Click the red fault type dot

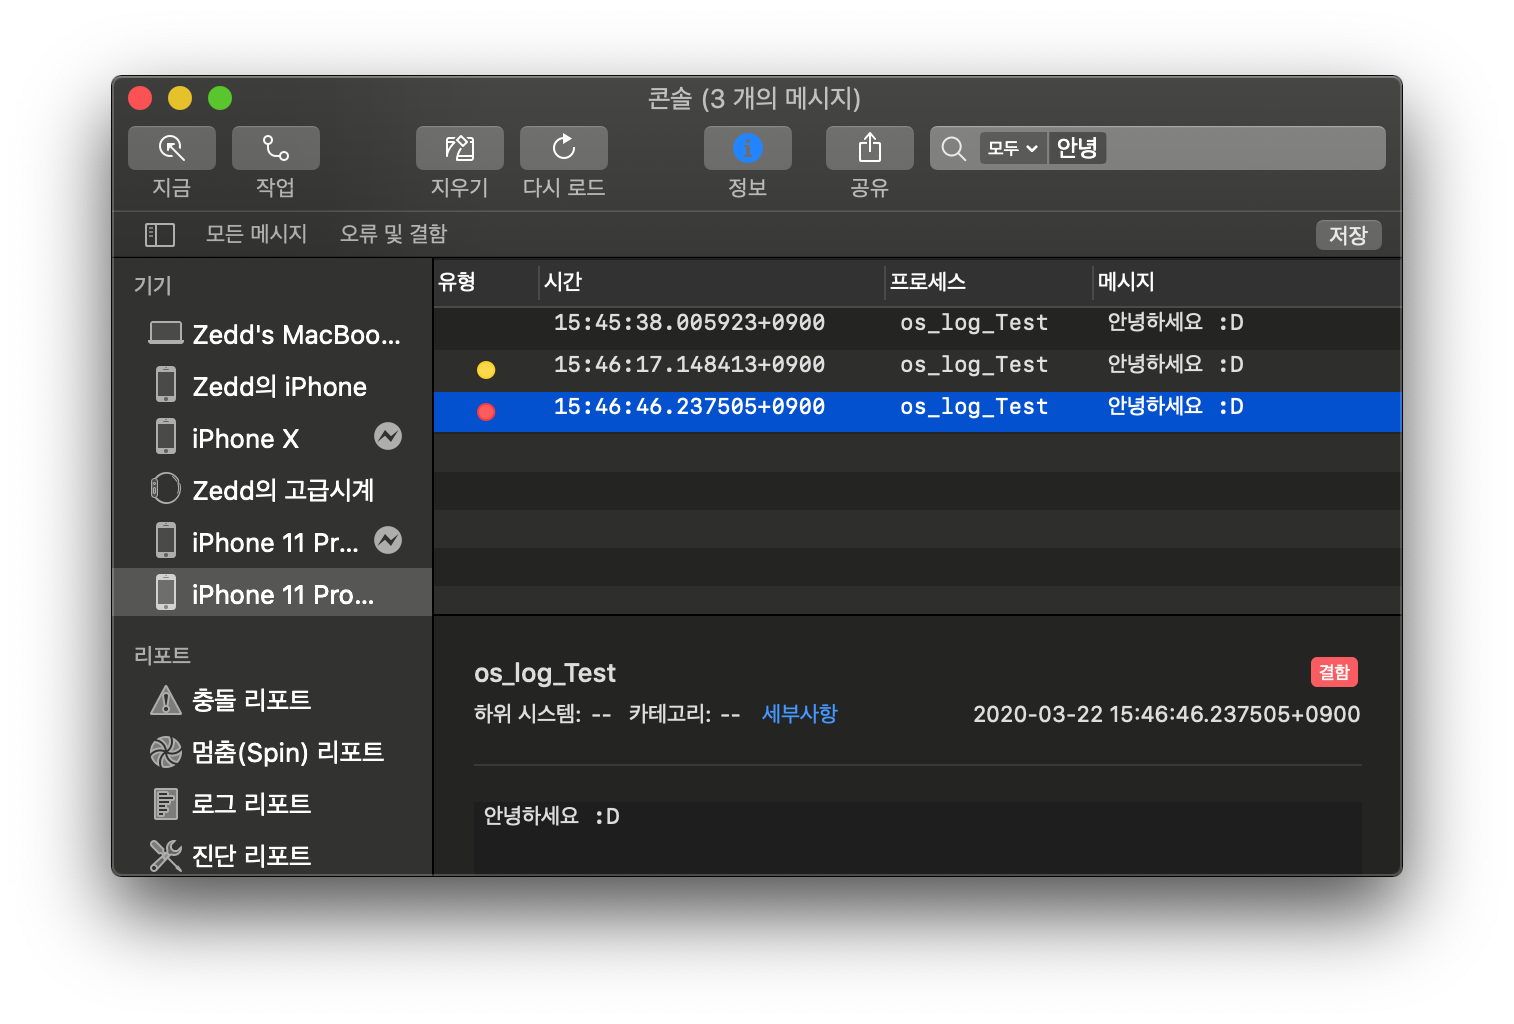[486, 412]
